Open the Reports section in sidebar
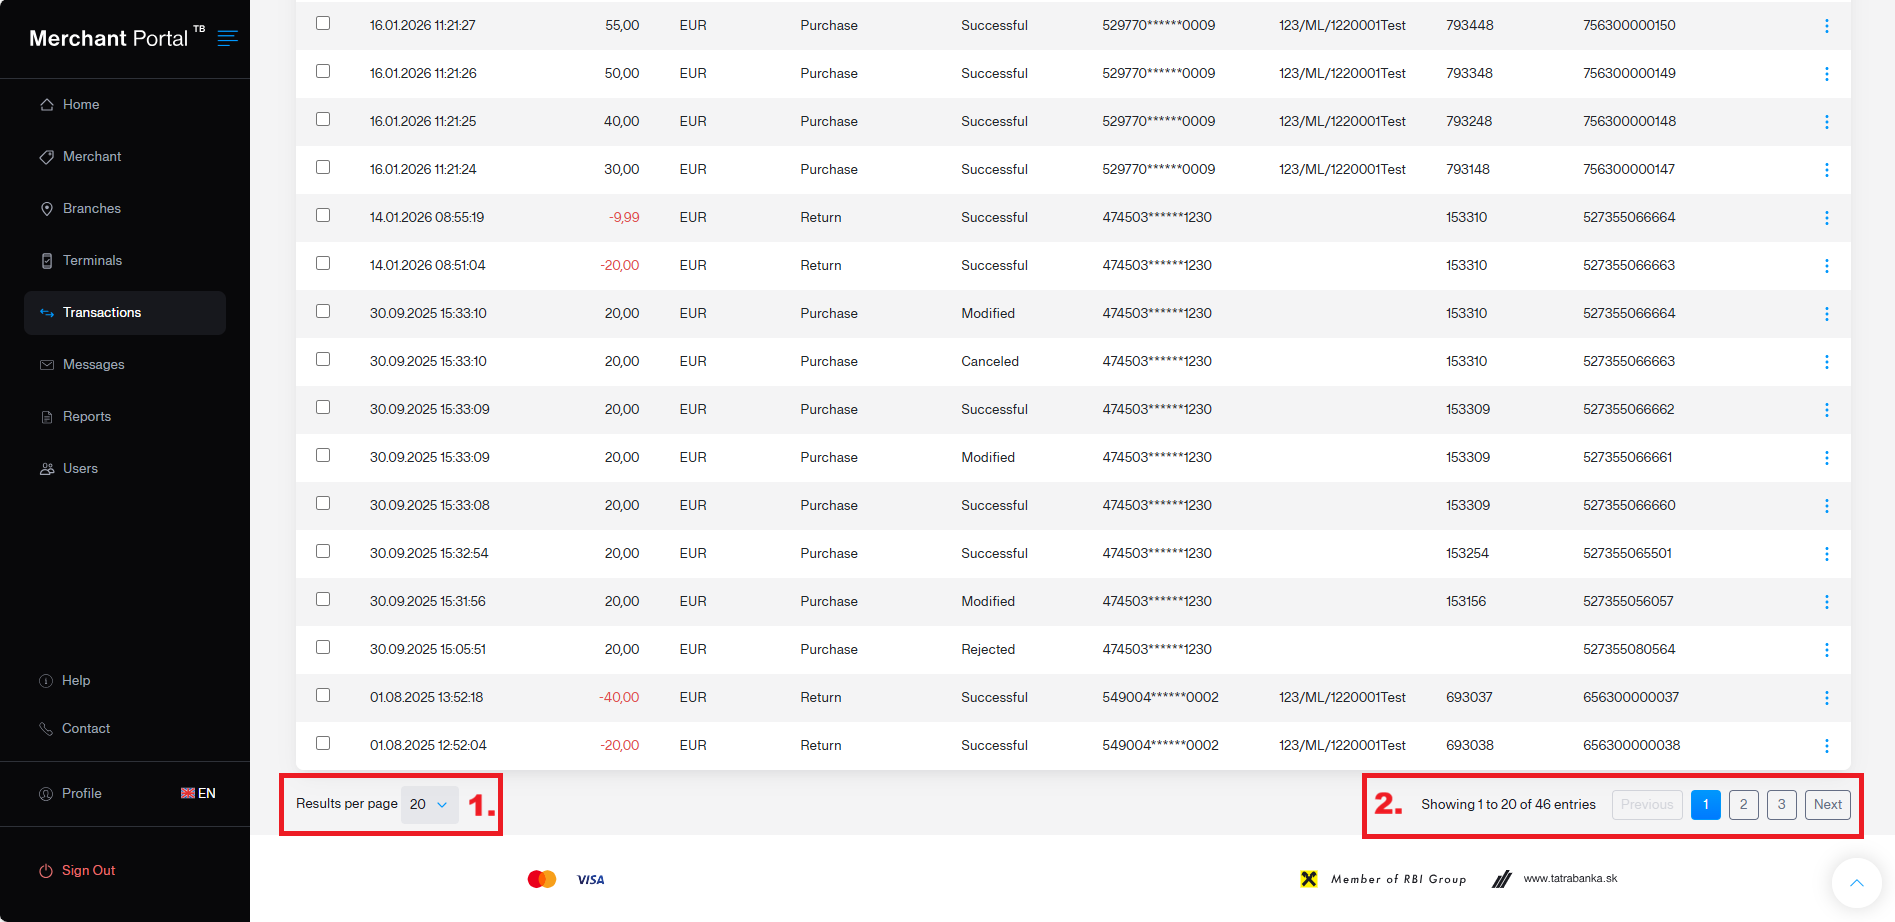1895x922 pixels. click(x=86, y=417)
